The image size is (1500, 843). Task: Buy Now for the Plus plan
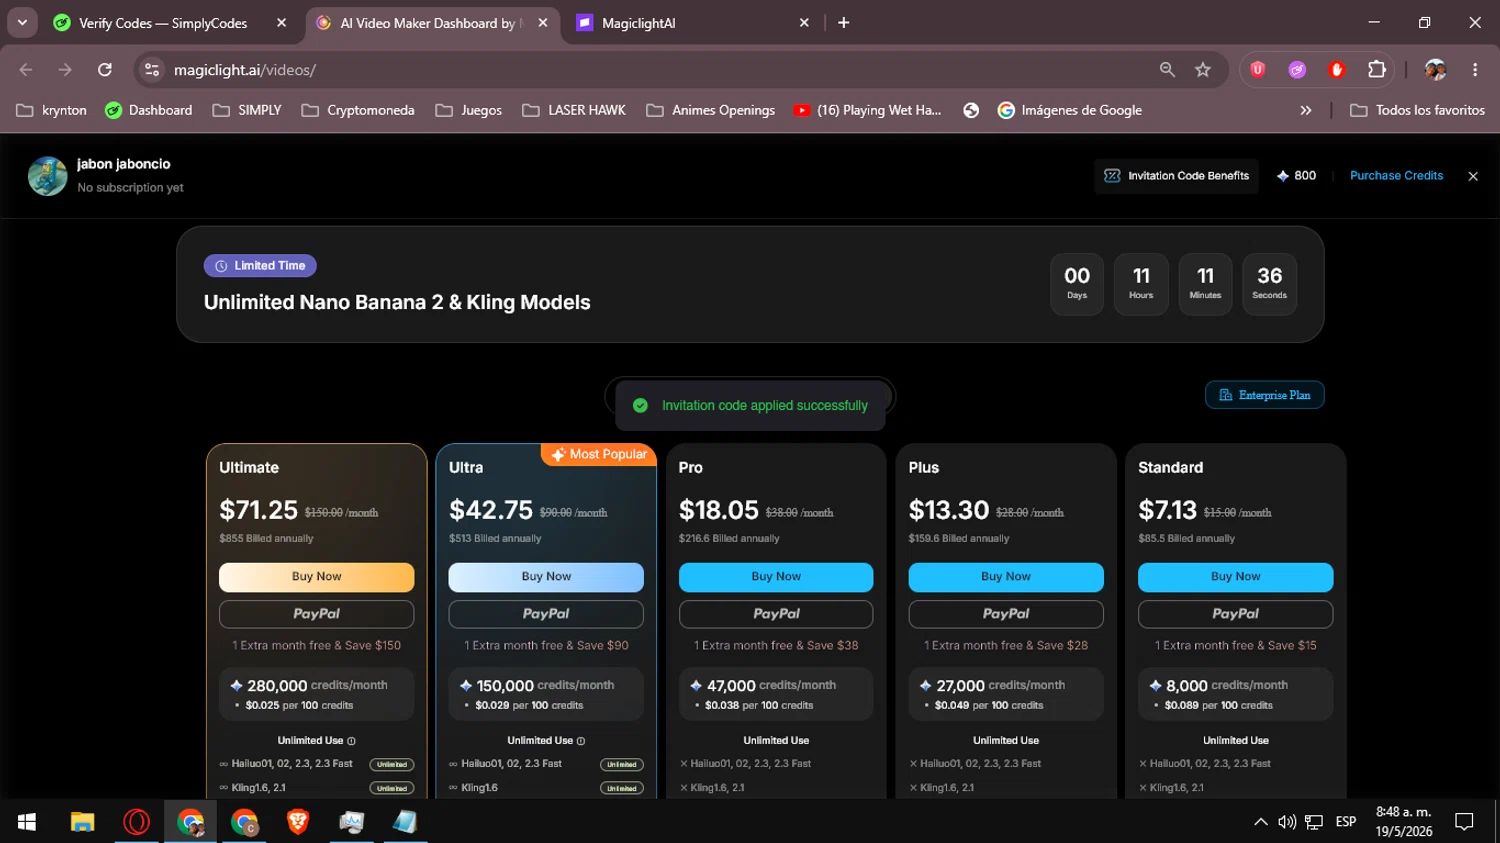[x=1006, y=577]
